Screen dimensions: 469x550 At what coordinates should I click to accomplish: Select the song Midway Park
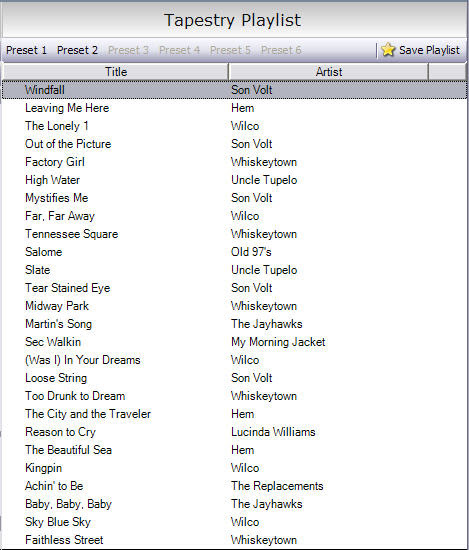pyautogui.click(x=57, y=306)
